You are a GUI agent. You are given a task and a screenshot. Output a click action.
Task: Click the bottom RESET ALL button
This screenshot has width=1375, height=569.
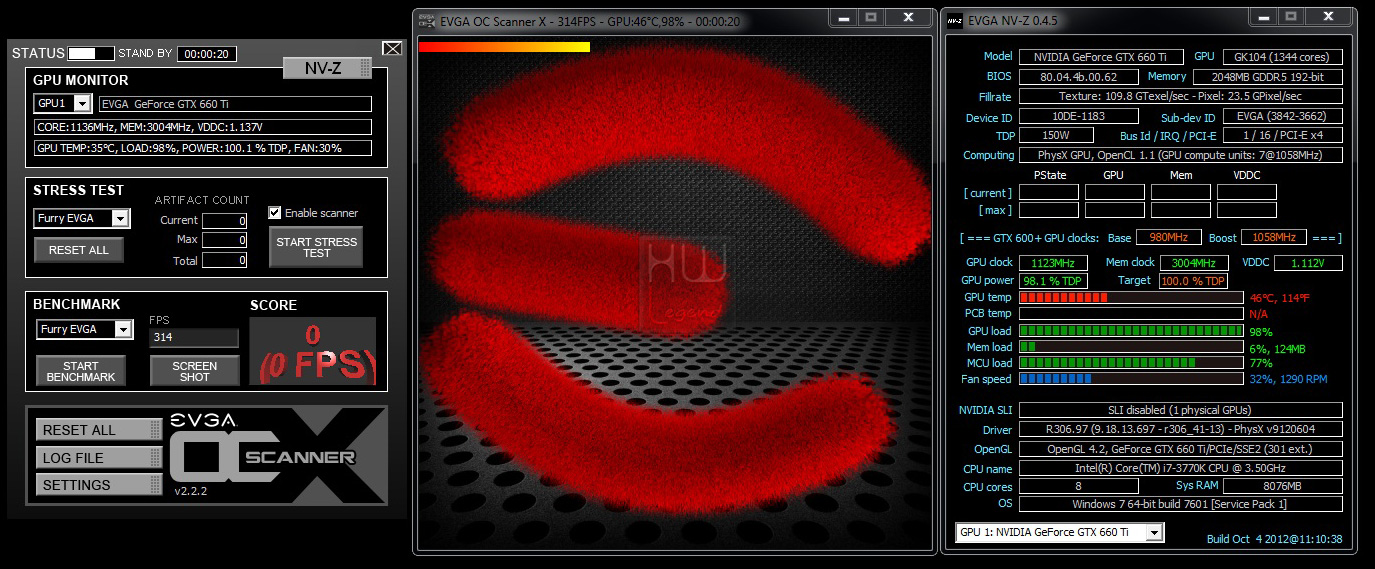point(99,430)
